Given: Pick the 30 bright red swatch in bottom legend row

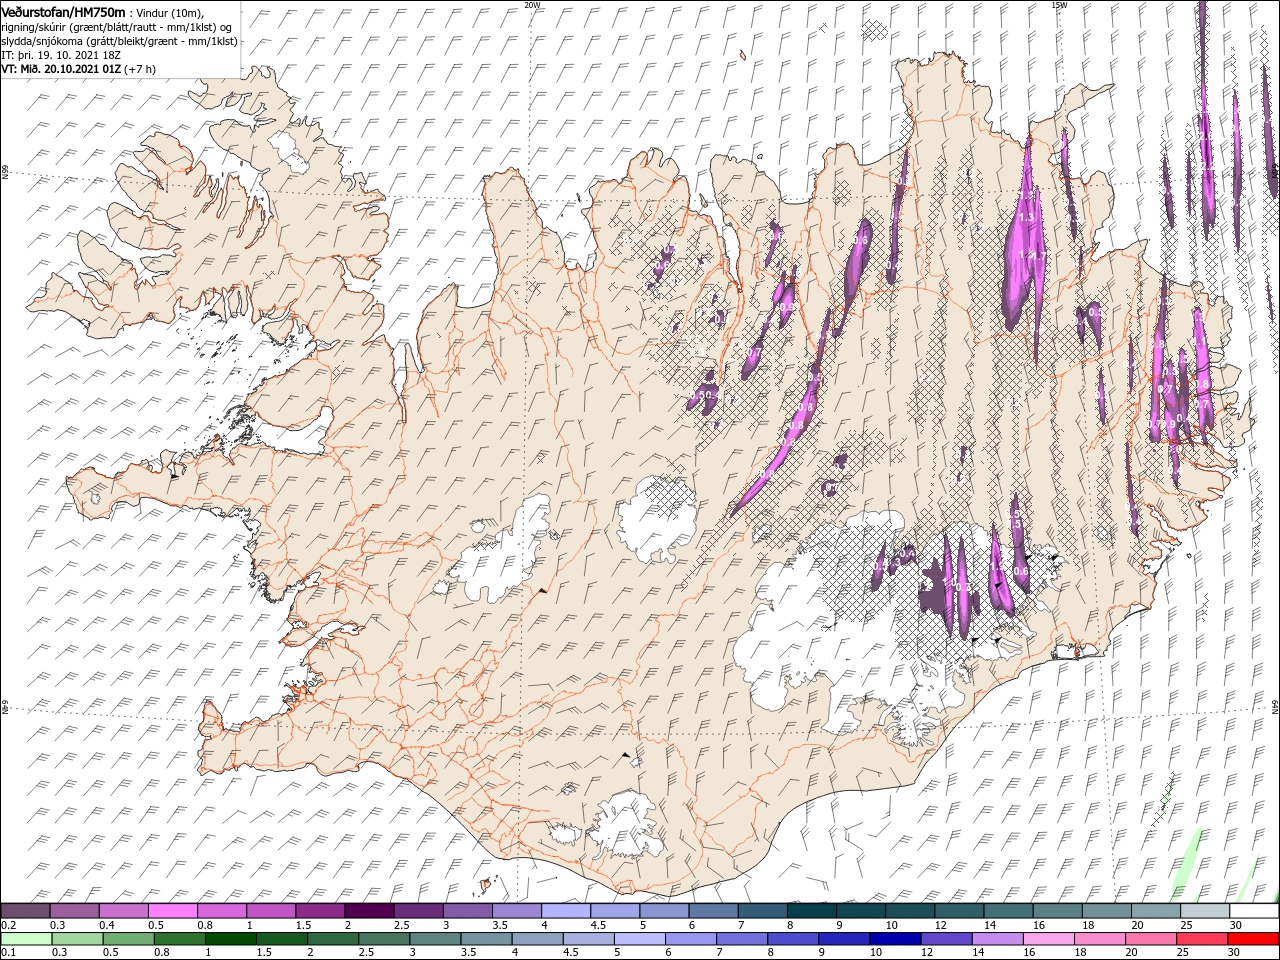Looking at the screenshot, I should [1252, 939].
